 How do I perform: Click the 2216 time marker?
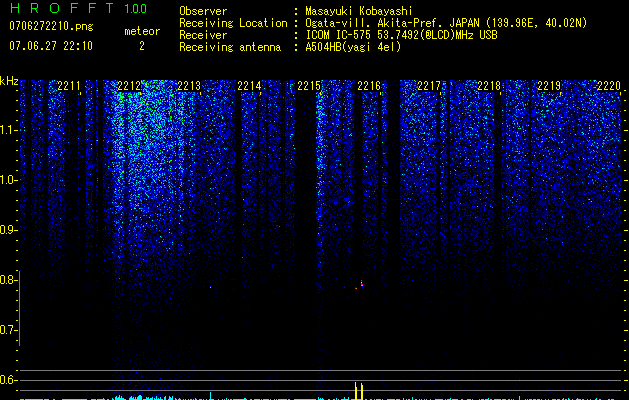[x=369, y=85]
